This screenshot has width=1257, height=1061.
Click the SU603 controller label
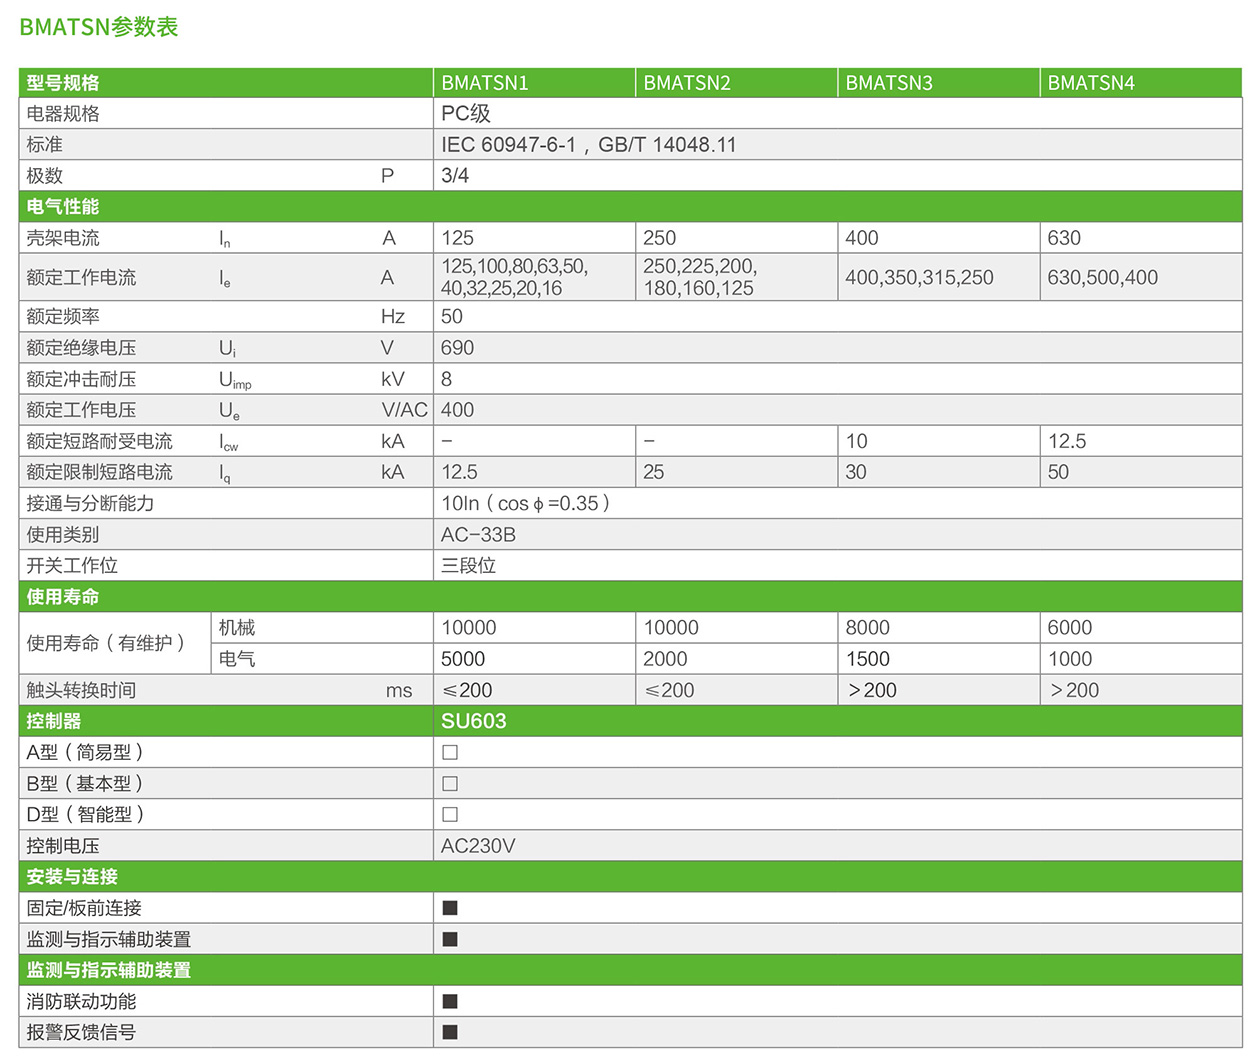click(474, 721)
